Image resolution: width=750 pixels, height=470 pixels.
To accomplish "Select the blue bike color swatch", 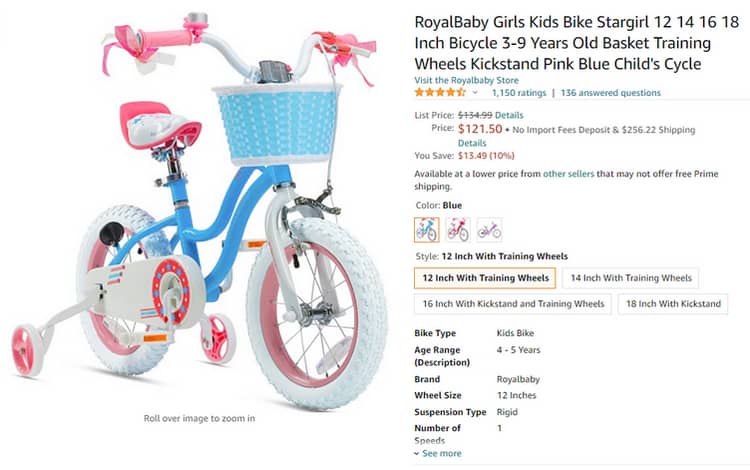I will coord(426,230).
